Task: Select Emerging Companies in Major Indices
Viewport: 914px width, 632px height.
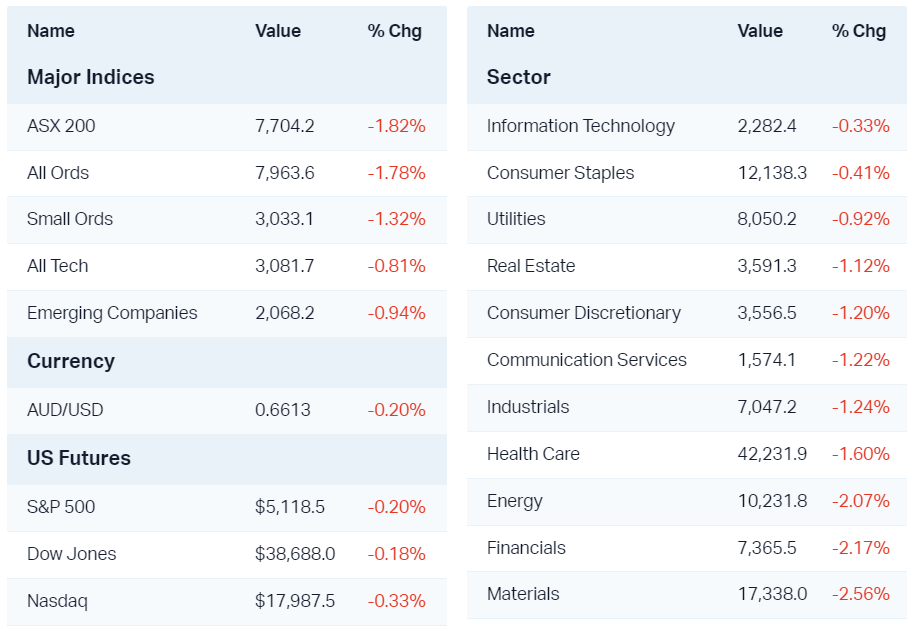Action: (112, 313)
